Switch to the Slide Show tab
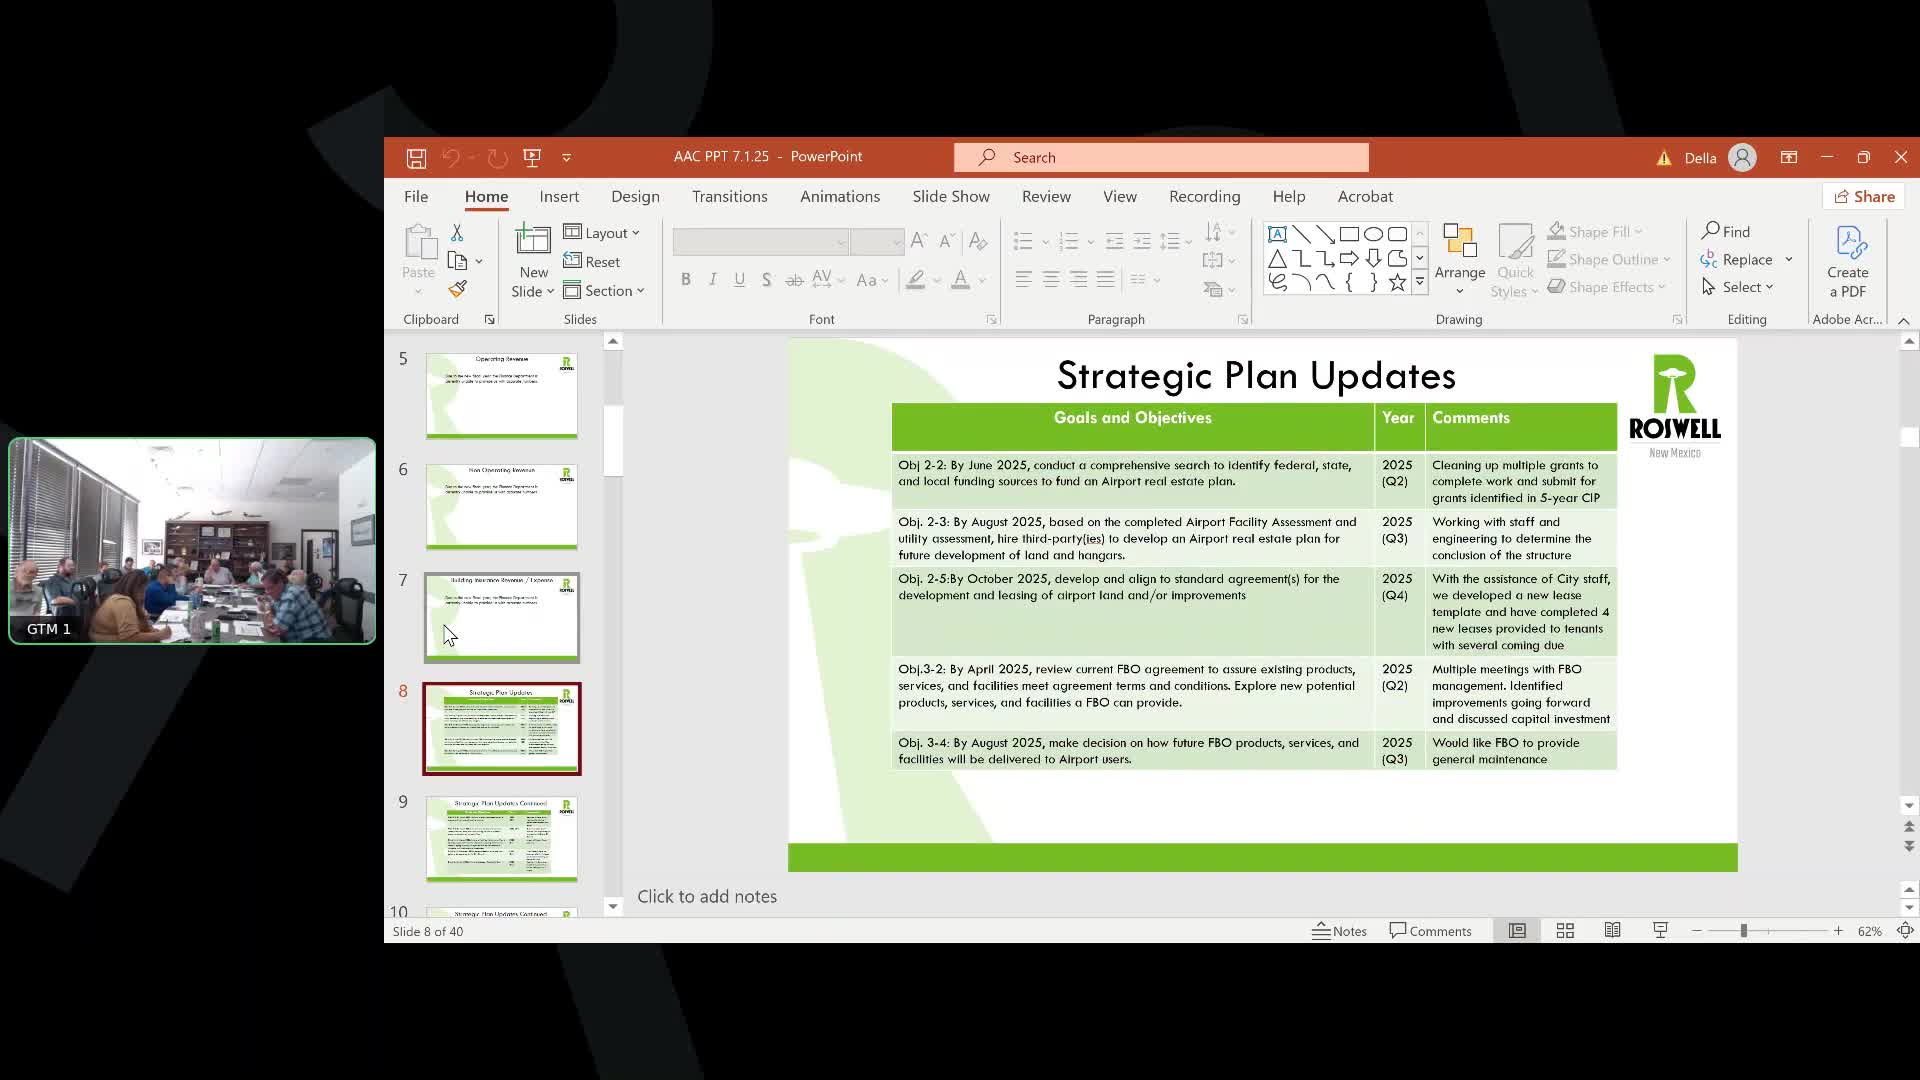The image size is (1920, 1080). [x=950, y=197]
